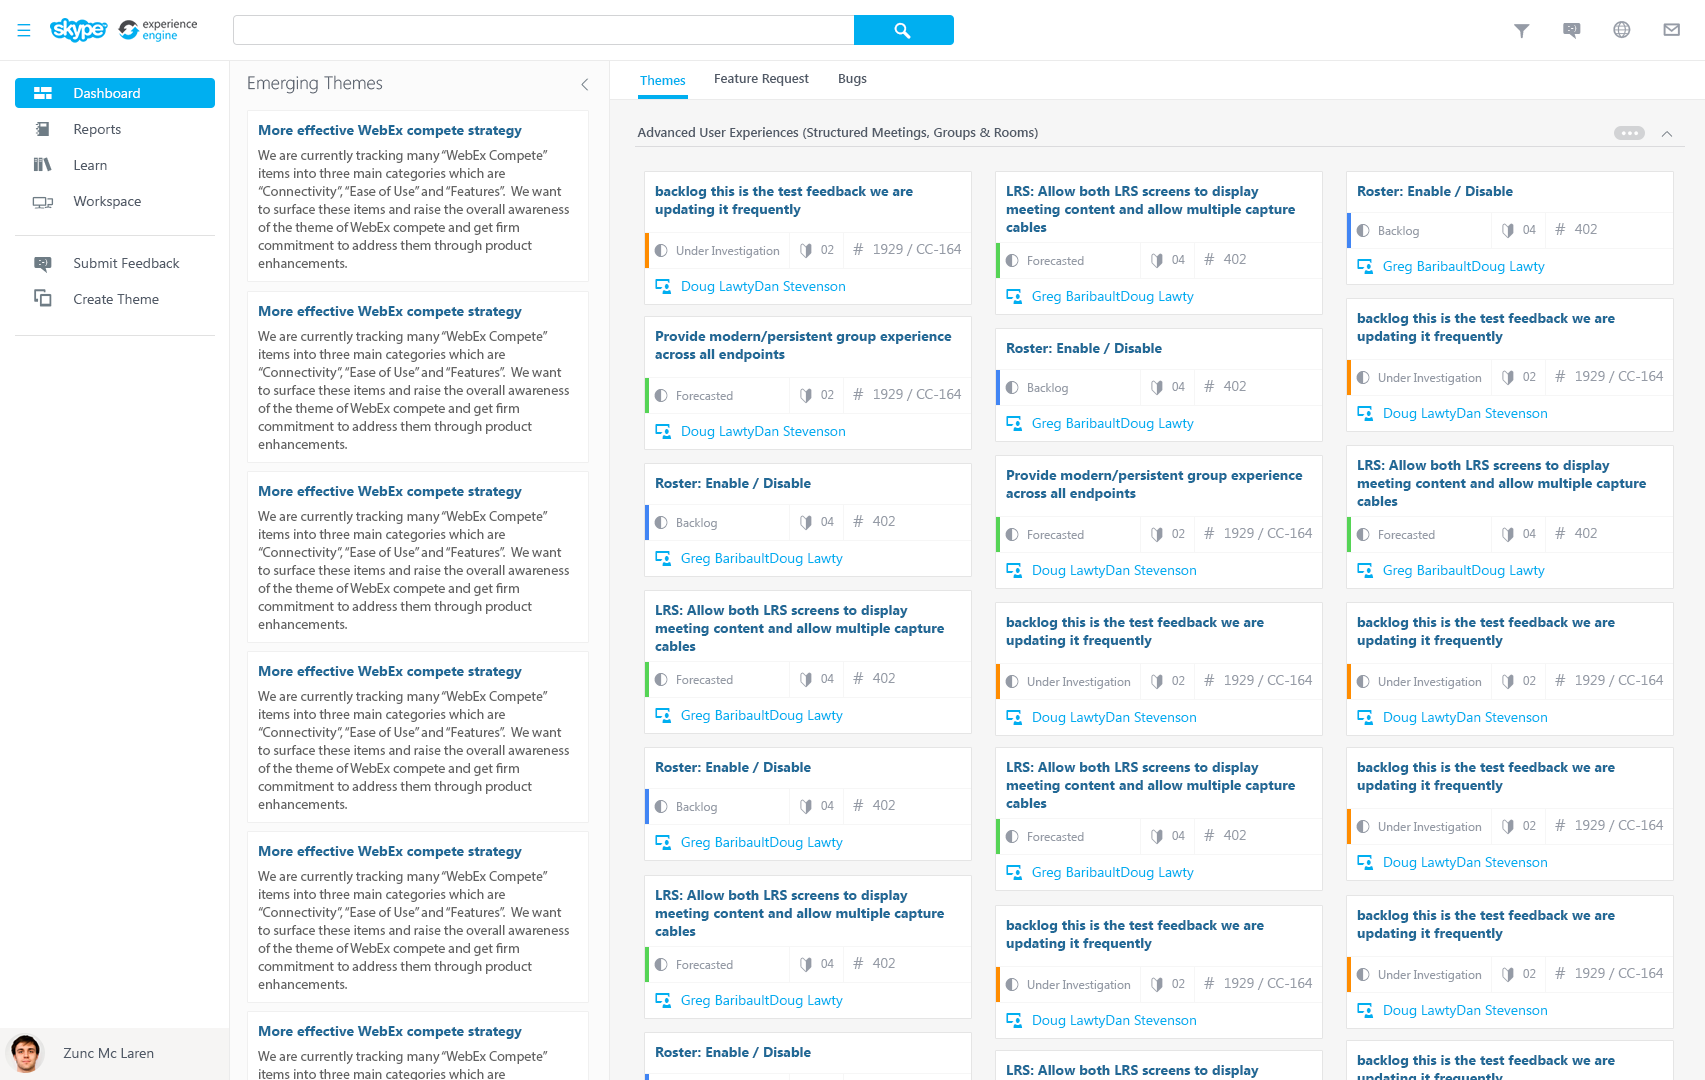The height and width of the screenshot is (1080, 1705).
Task: Click the Dashboard grid icon
Action: 42,93
